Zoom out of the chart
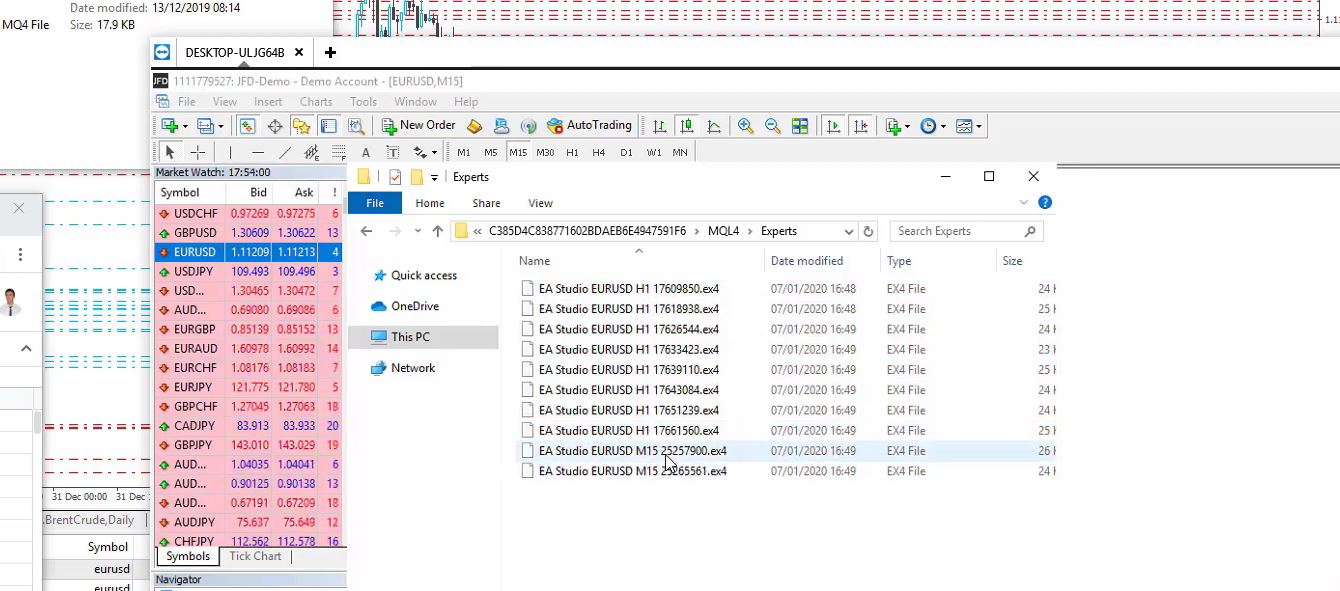 pos(771,125)
